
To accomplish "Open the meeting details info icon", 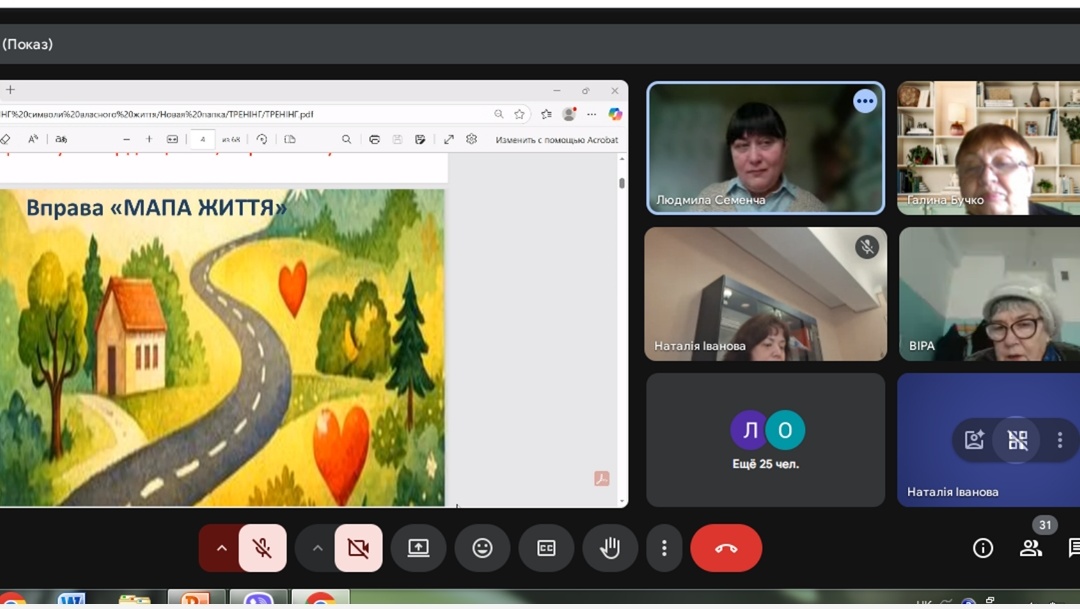I will coord(983,548).
